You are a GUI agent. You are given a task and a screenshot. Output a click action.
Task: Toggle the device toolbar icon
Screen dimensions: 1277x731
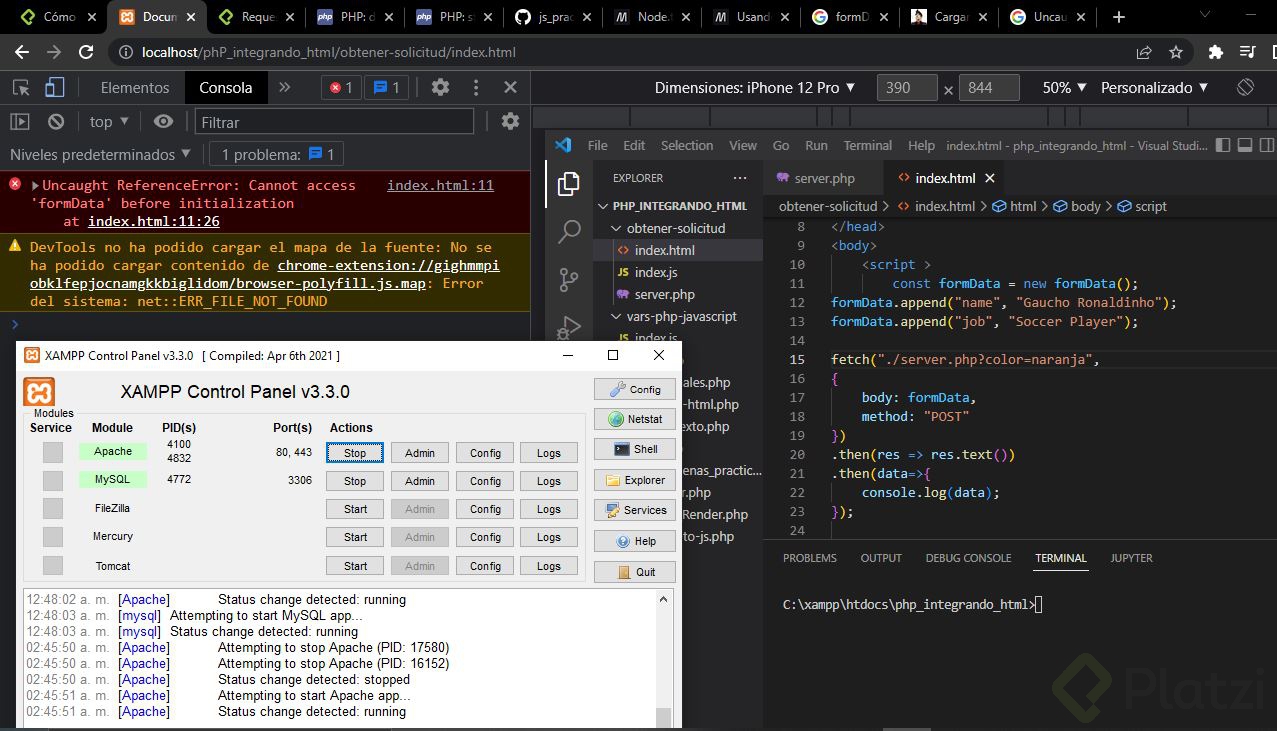tap(55, 88)
